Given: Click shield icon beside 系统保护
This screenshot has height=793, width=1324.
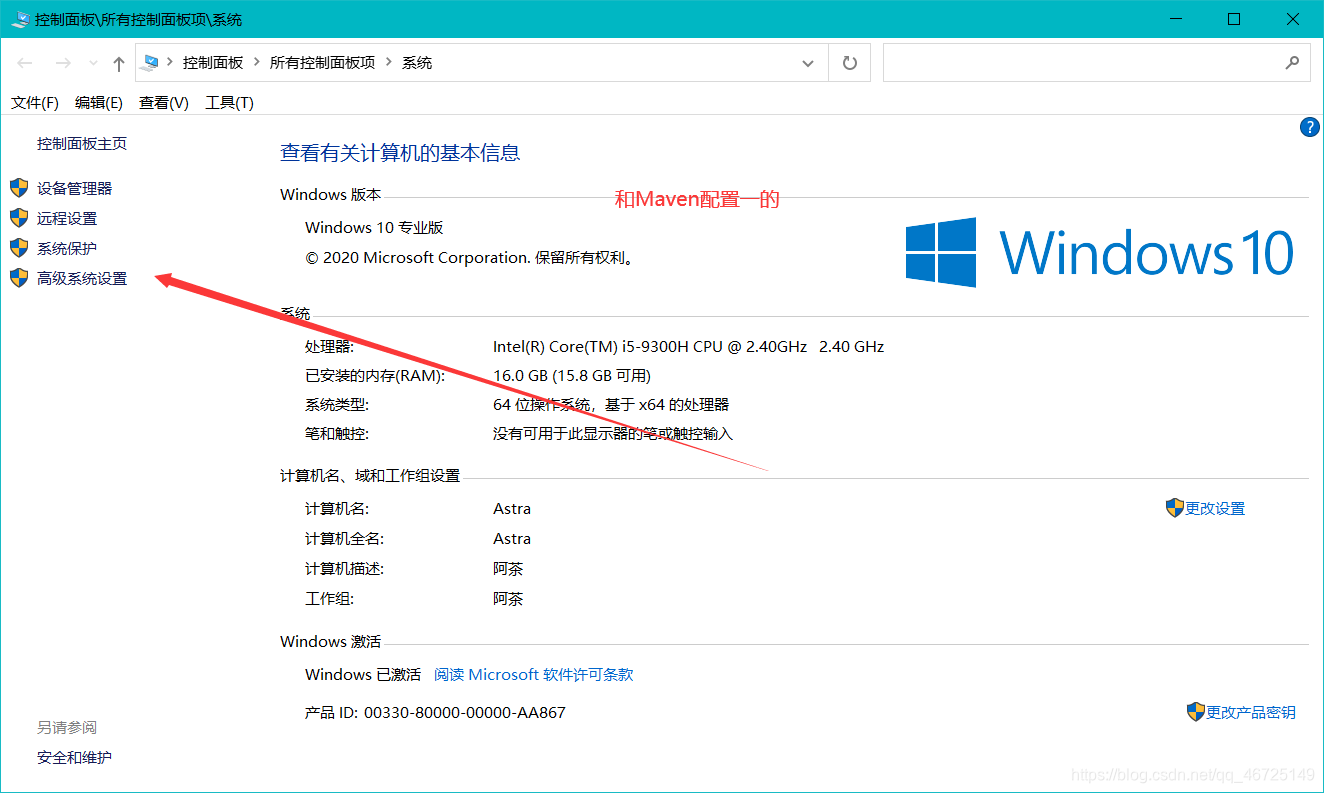Looking at the screenshot, I should tap(19, 247).
